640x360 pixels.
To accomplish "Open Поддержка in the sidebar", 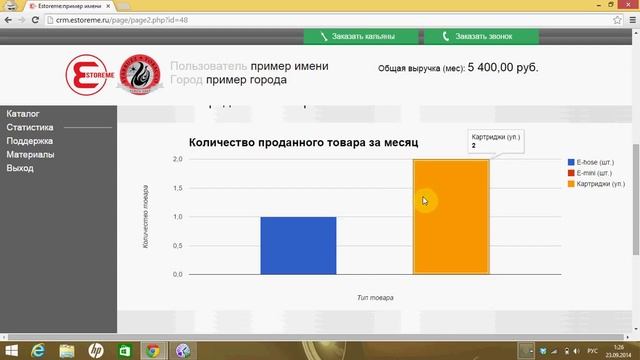I will 29,141.
